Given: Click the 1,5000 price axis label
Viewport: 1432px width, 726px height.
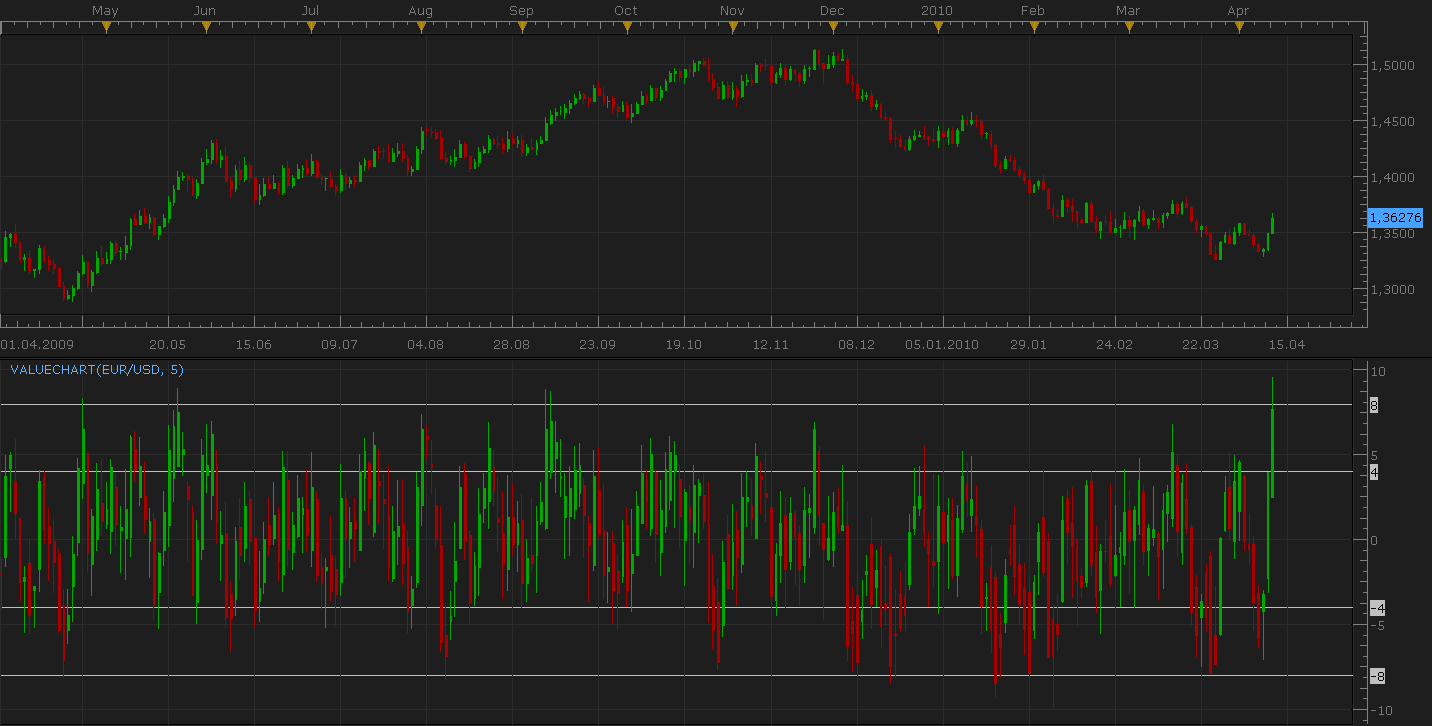Looking at the screenshot, I should 1391,66.
